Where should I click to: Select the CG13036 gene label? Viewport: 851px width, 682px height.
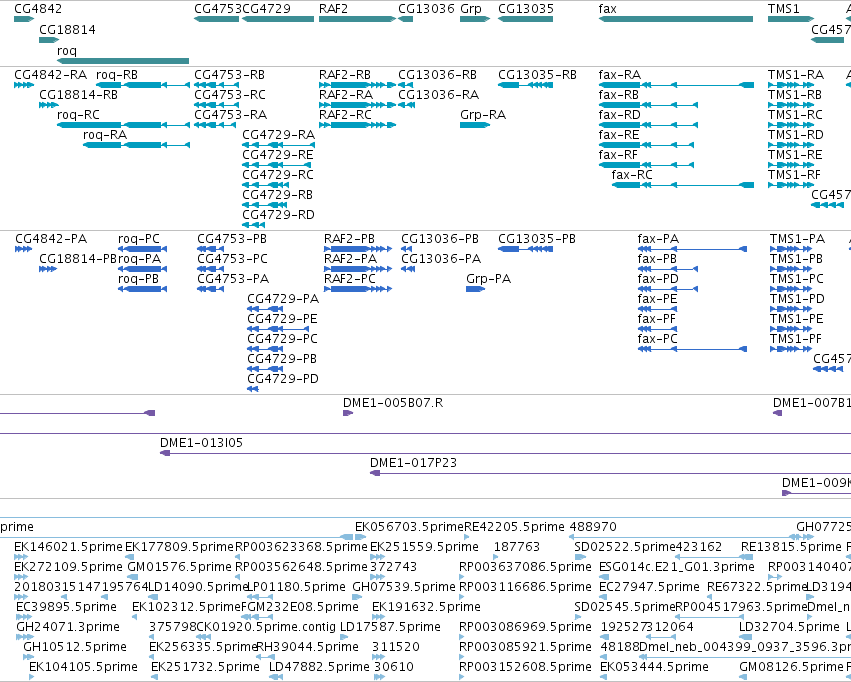(x=426, y=9)
